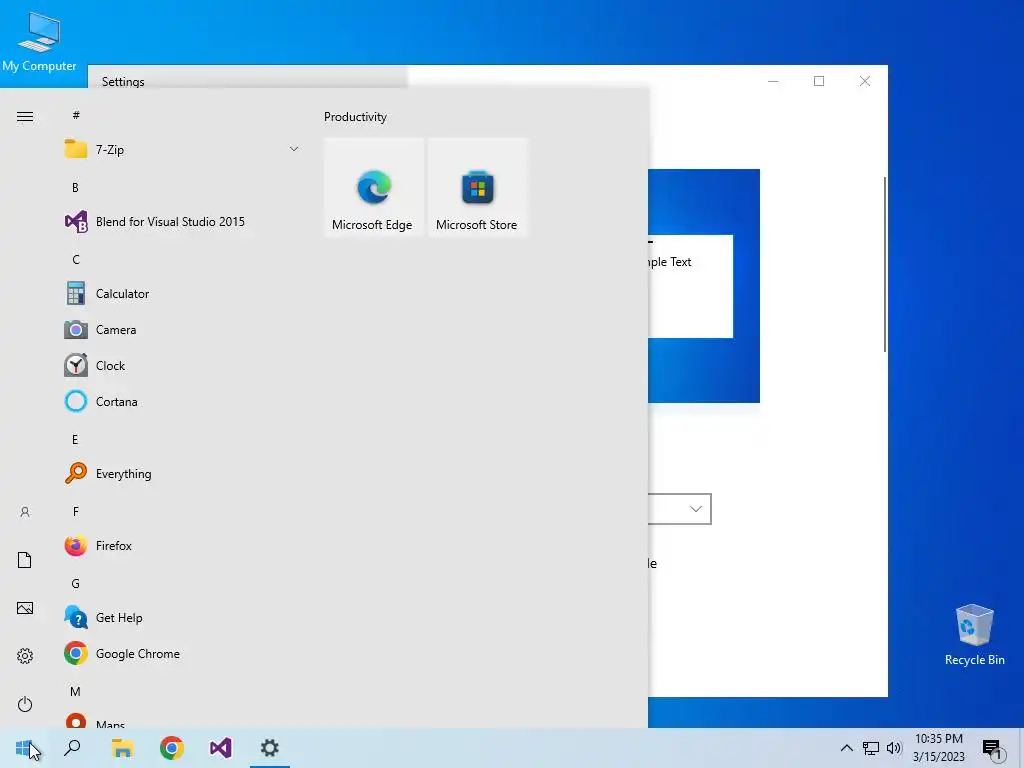Open taskbar Search magnifier

(x=72, y=748)
